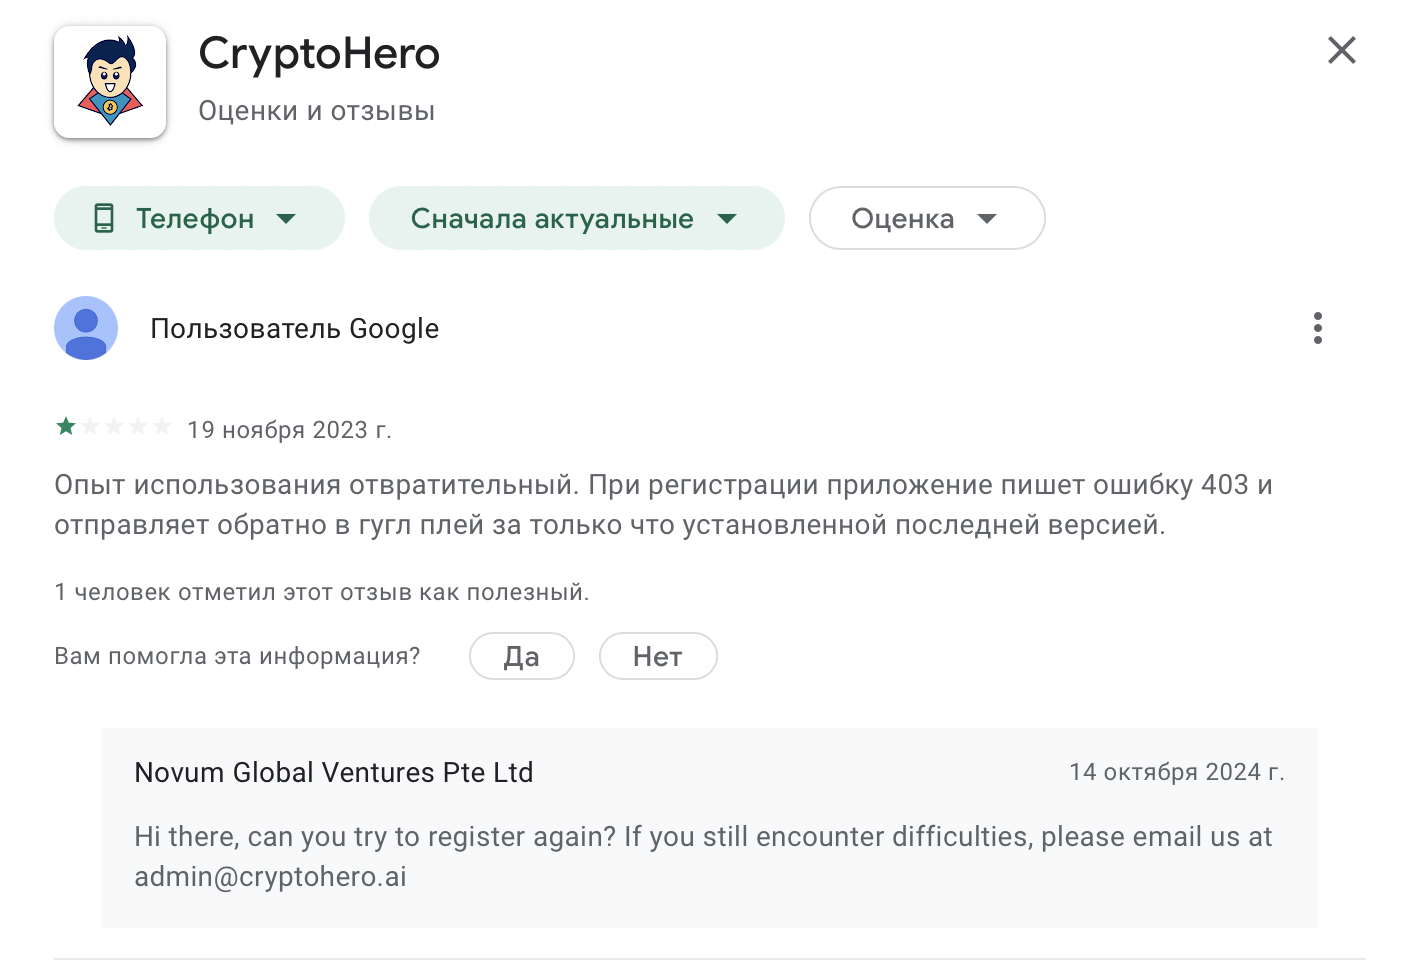Click the phone device icon in the Телефон chip
This screenshot has width=1428, height=964.
(104, 218)
